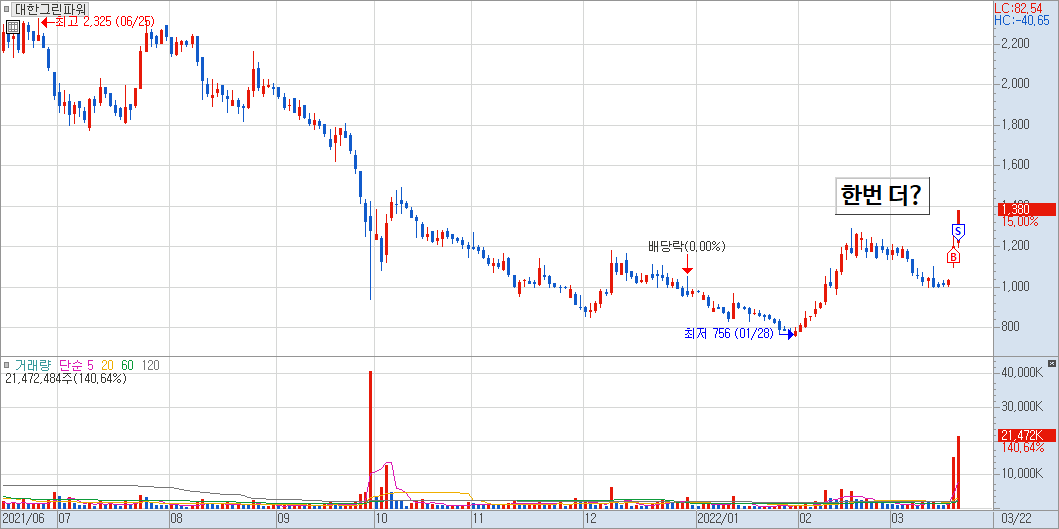Click the 03/22 current date label
1059x529 pixels.
tap(1016, 519)
